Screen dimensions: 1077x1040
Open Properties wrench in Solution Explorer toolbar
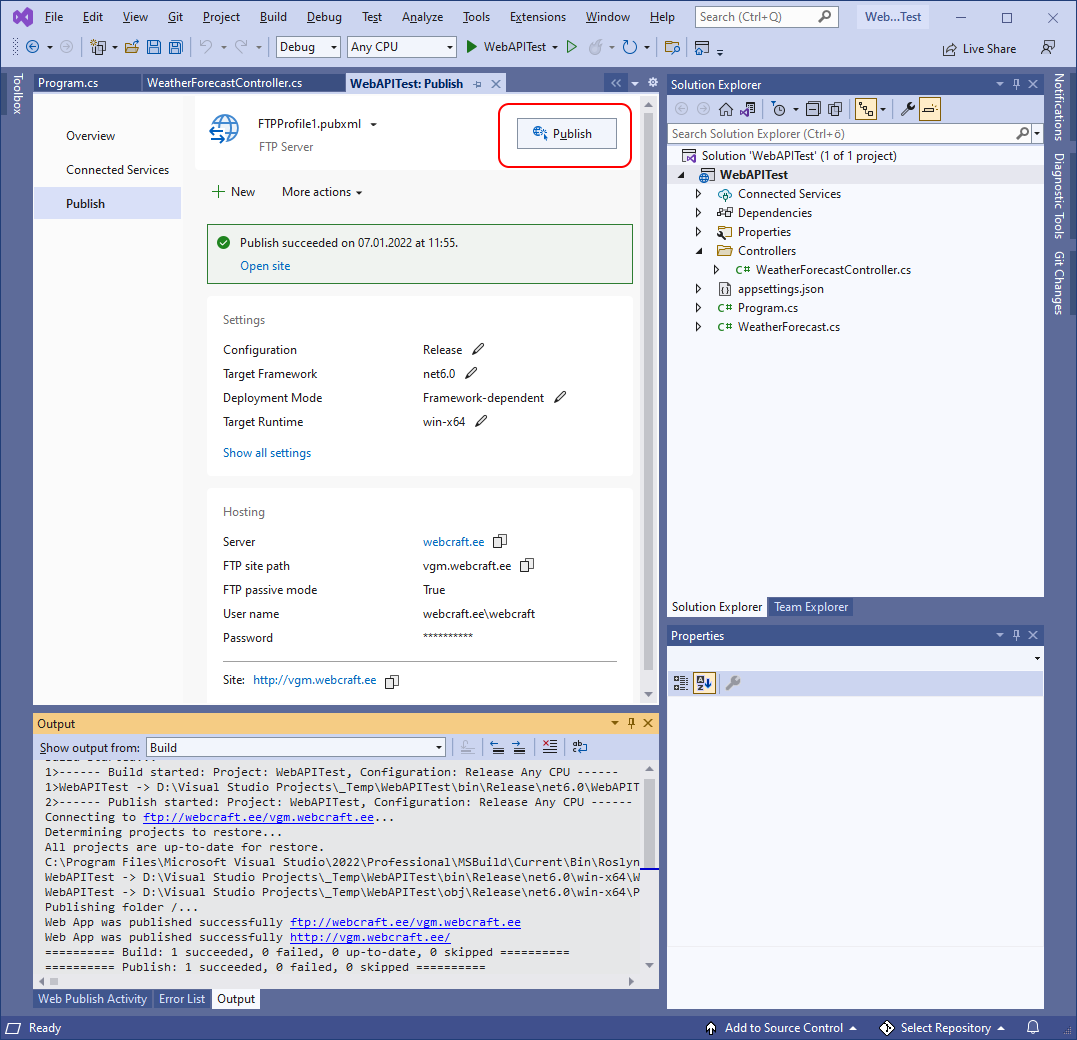908,109
